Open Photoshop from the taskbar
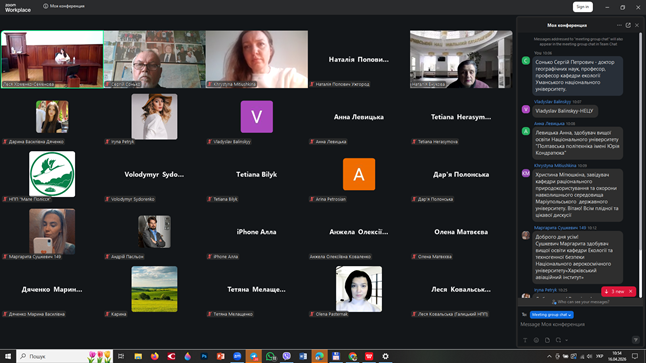The image size is (646, 363). tap(204, 356)
